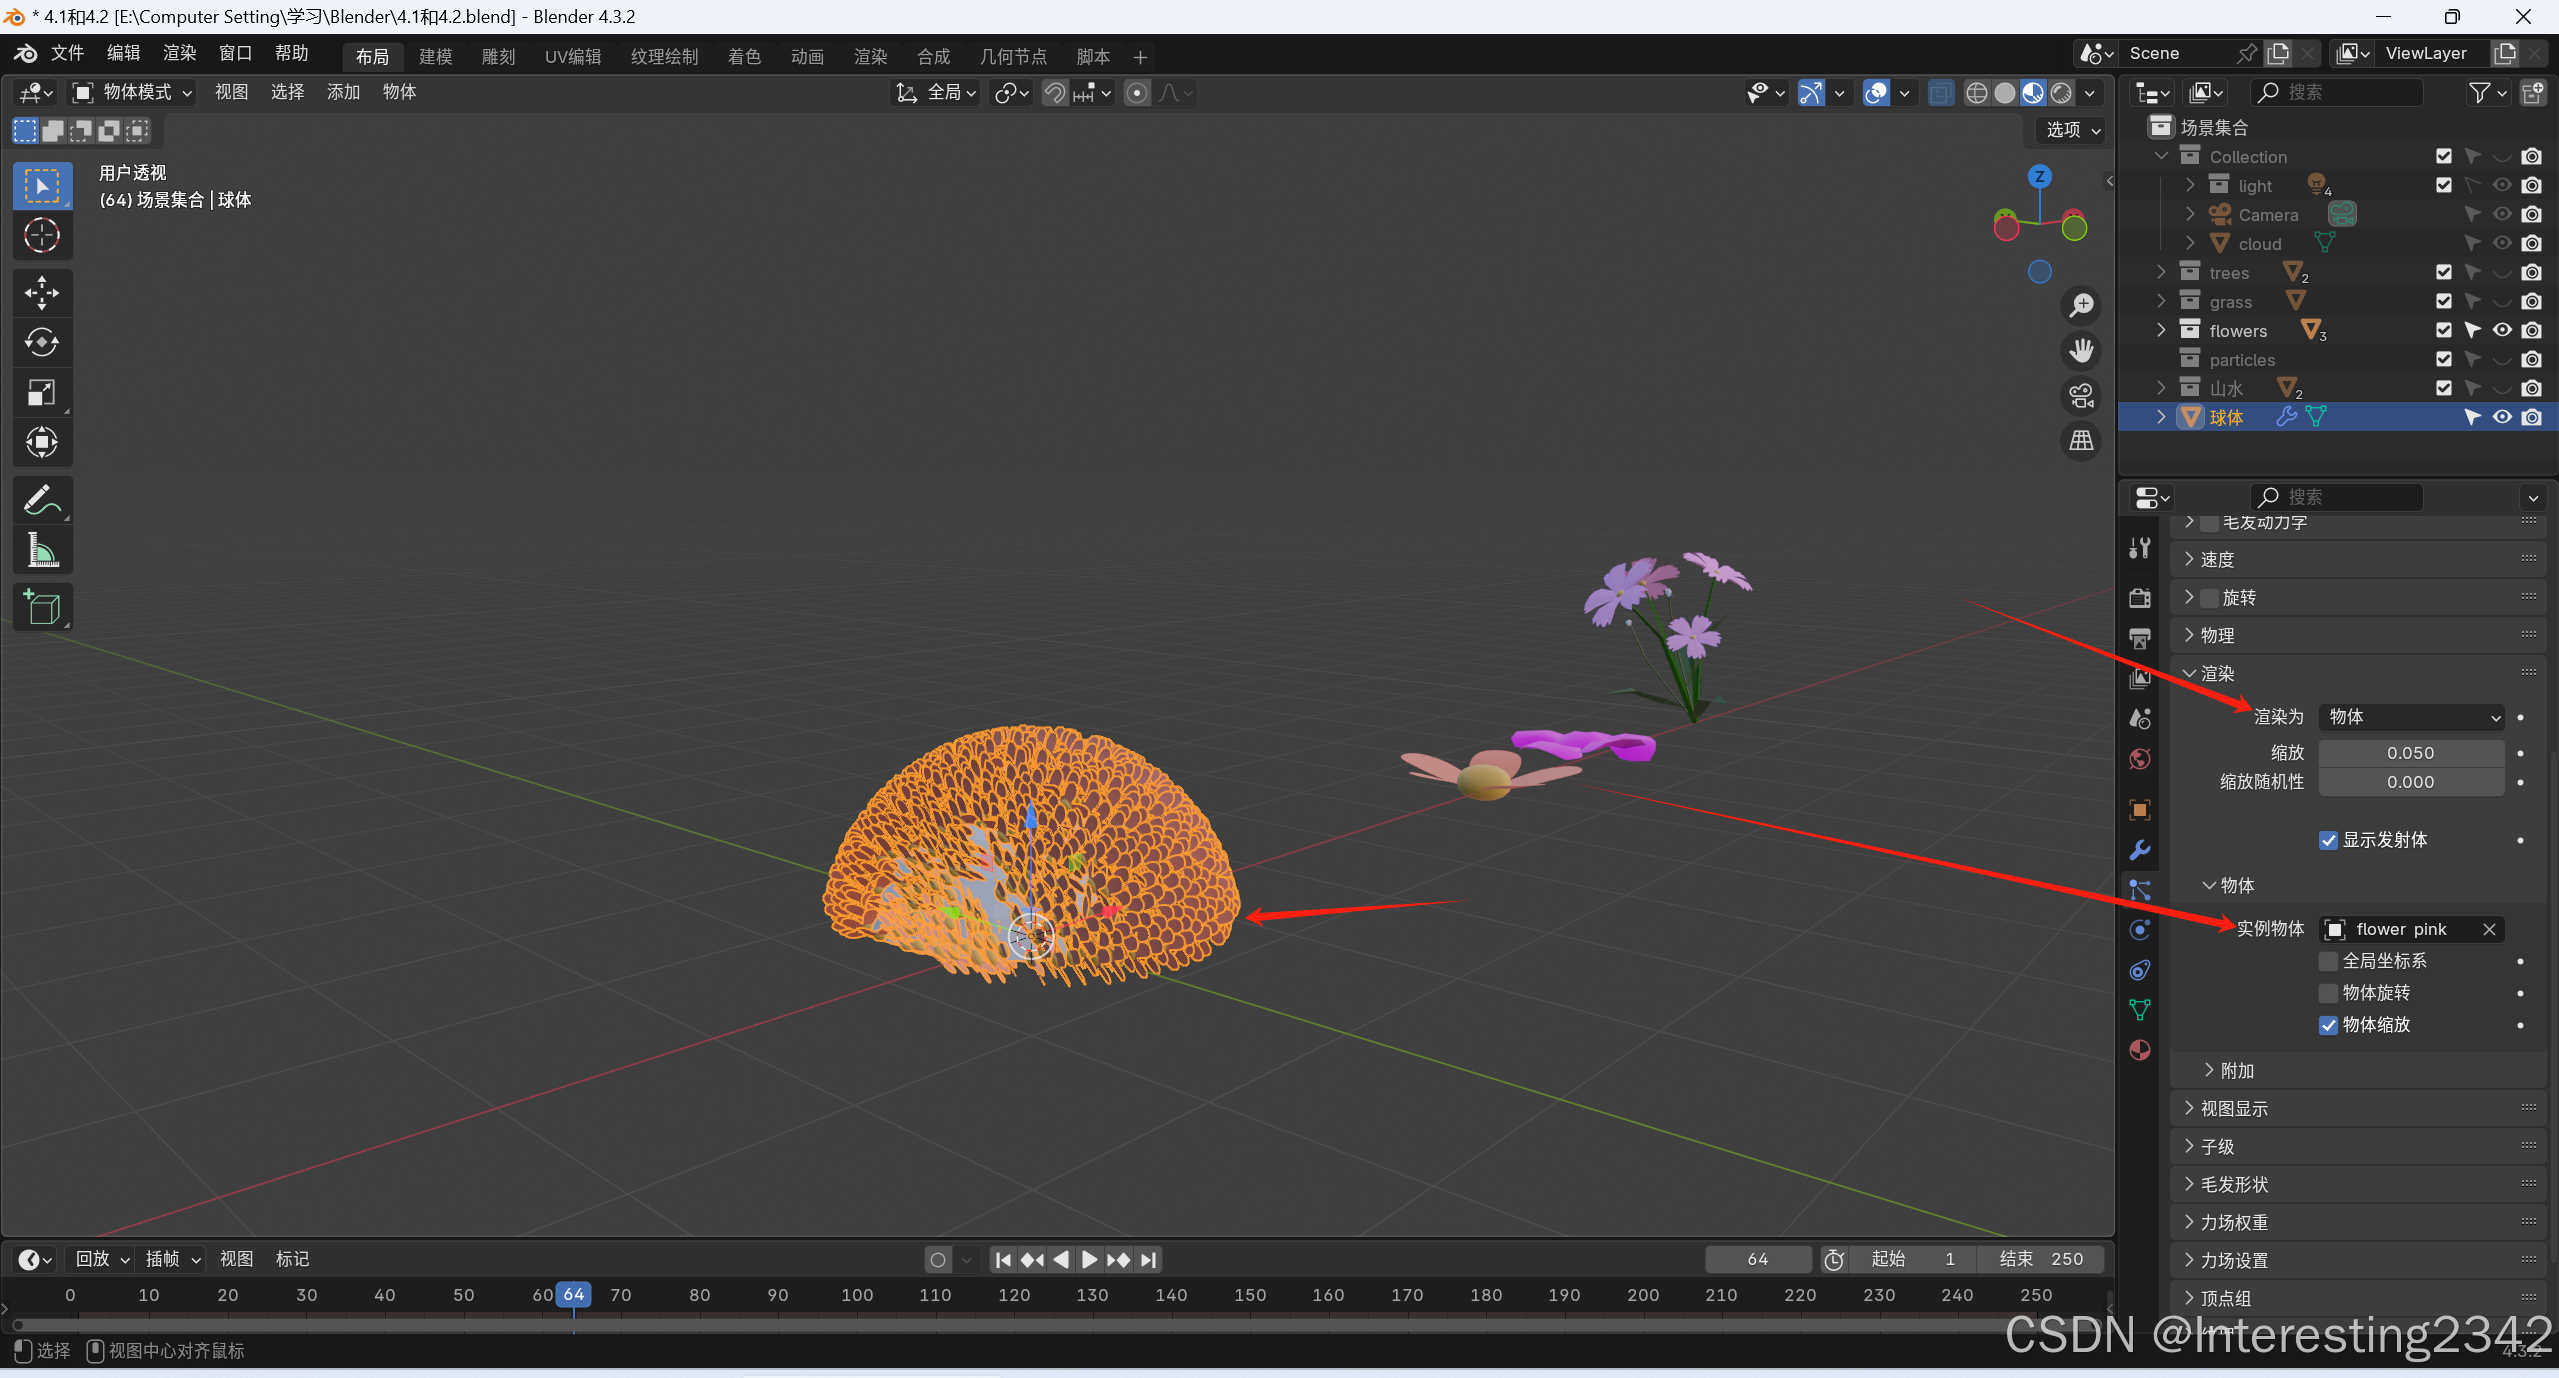Toggle the 显示发射体 checkbox
Image resolution: width=2559 pixels, height=1378 pixels.
2328,840
